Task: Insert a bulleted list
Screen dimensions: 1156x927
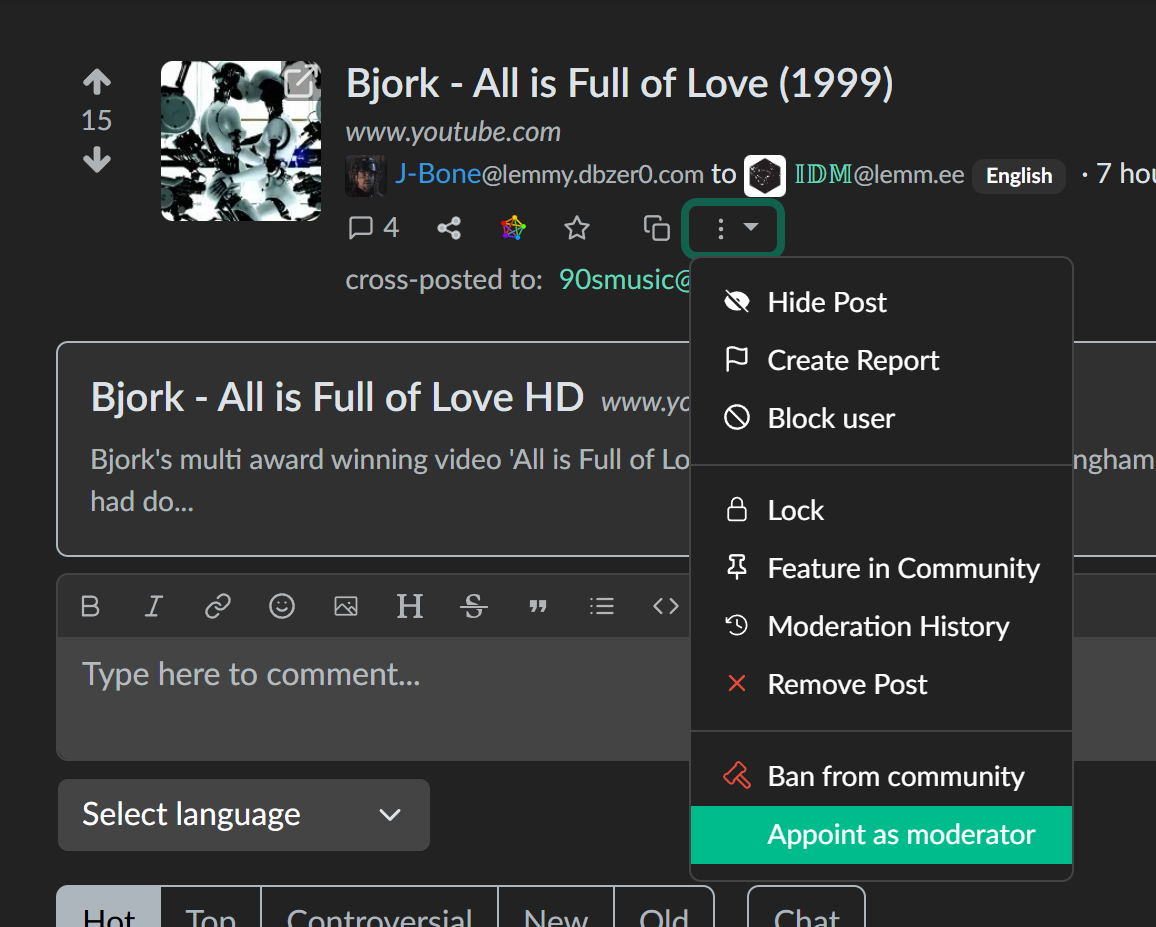Action: pyautogui.click(x=602, y=606)
